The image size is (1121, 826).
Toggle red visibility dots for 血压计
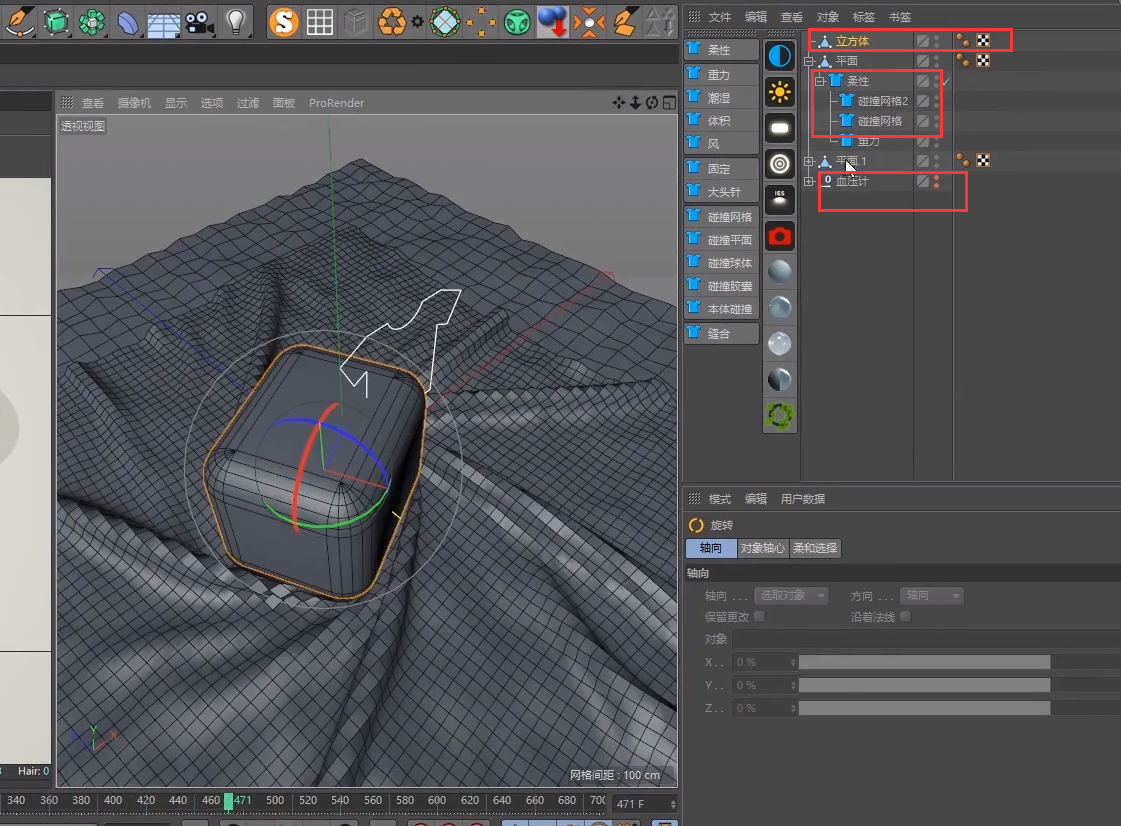point(937,182)
